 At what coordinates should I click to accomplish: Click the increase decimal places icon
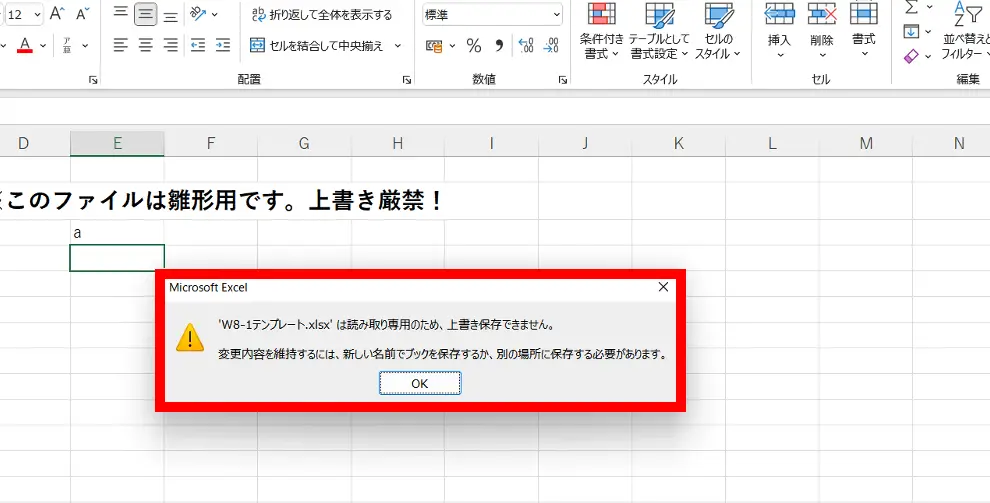click(x=525, y=46)
